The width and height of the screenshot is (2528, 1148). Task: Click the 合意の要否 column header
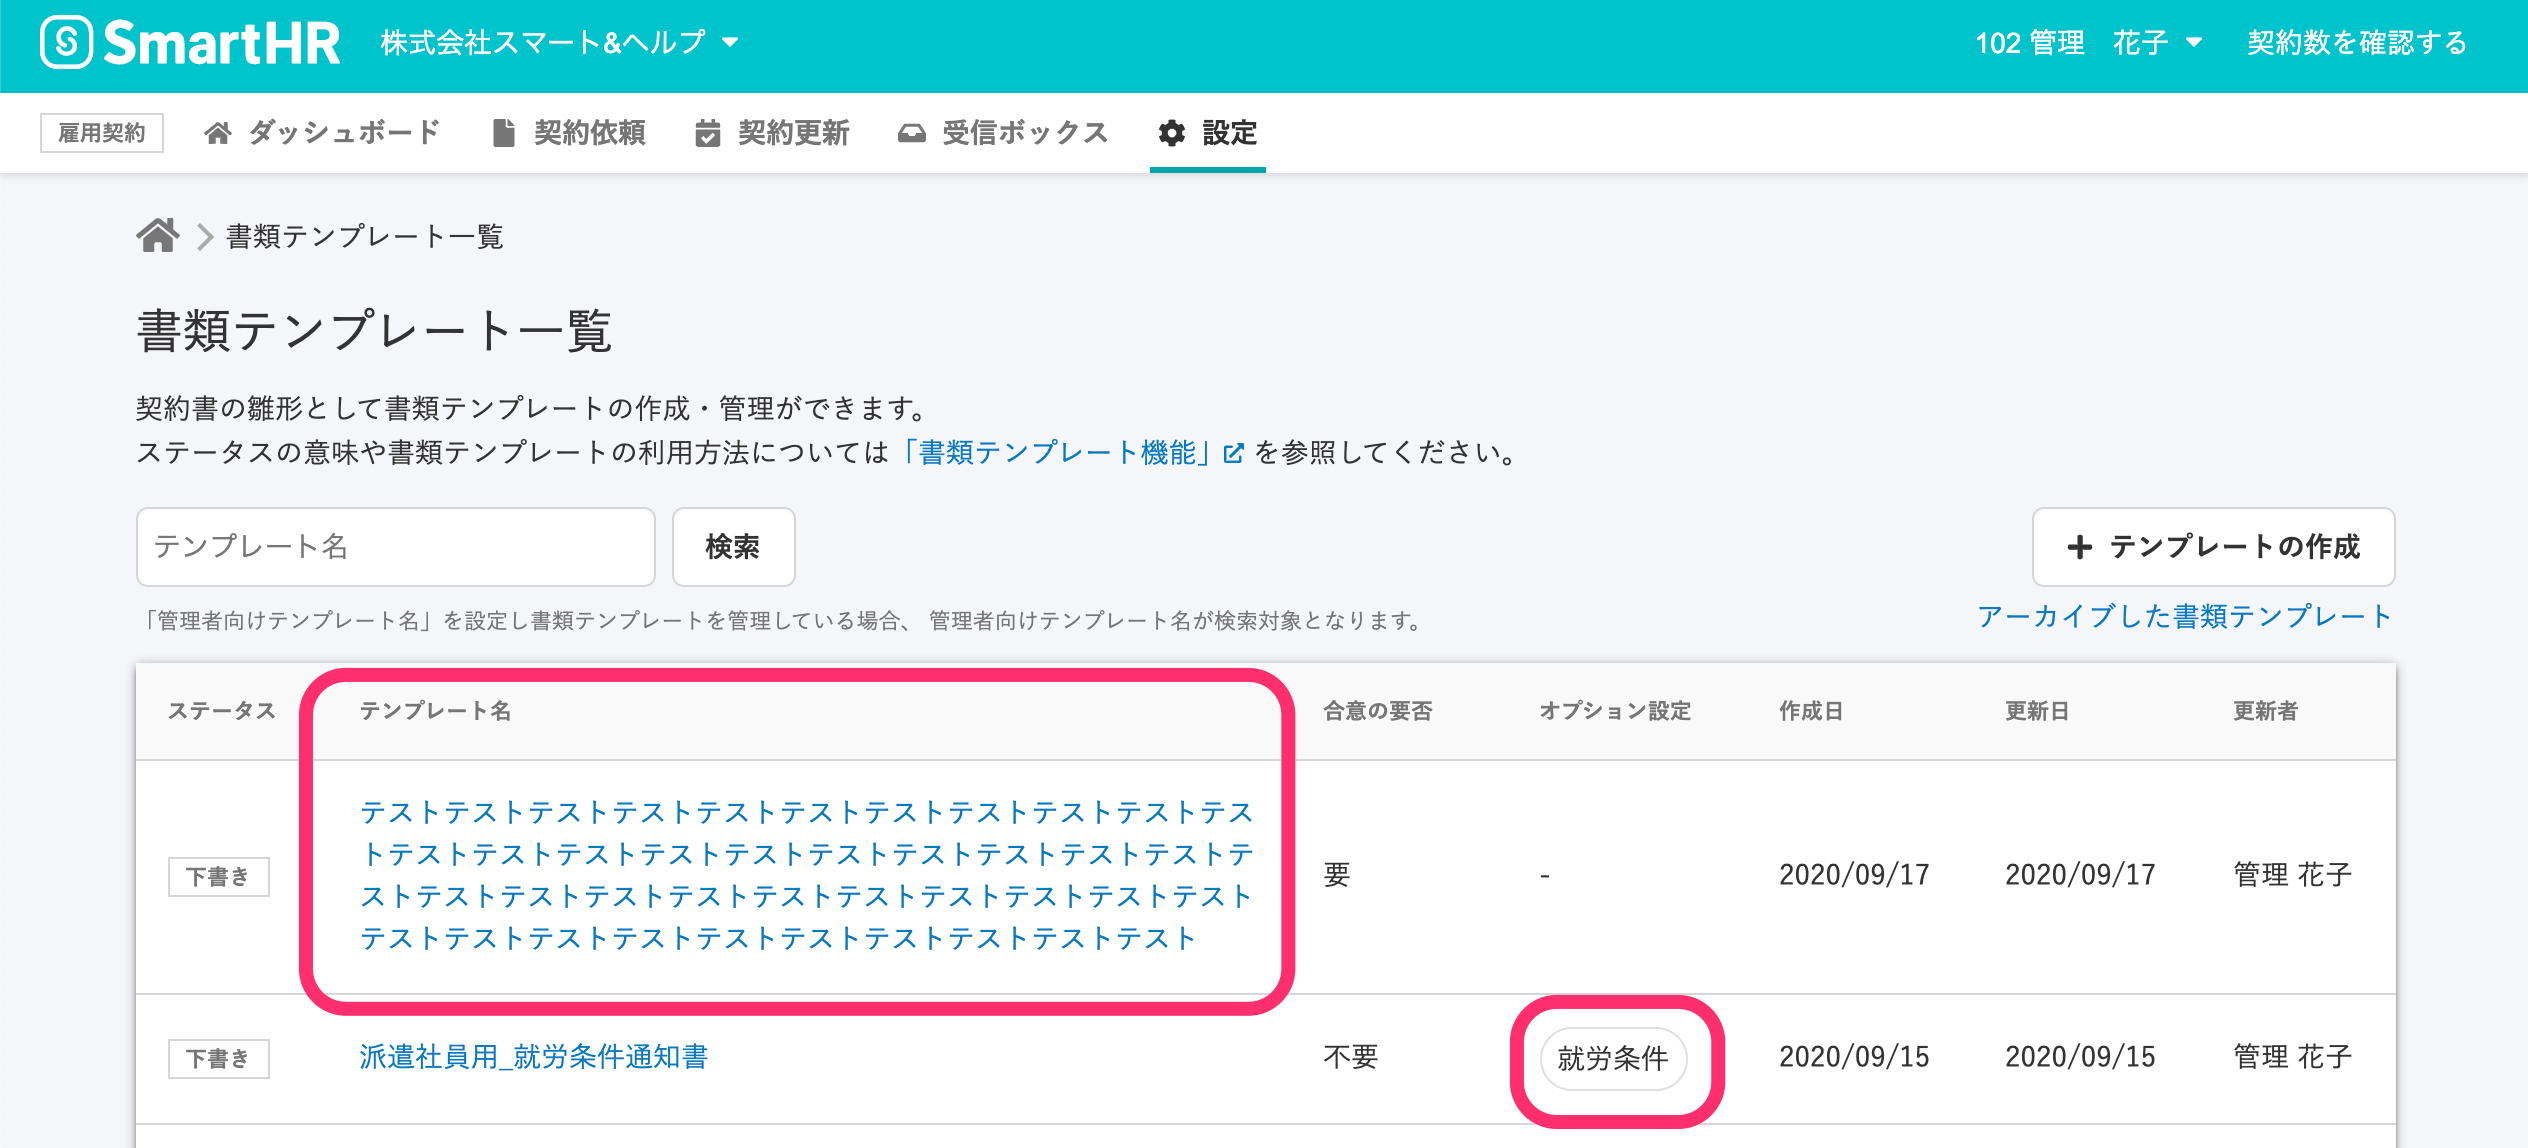coord(1378,711)
